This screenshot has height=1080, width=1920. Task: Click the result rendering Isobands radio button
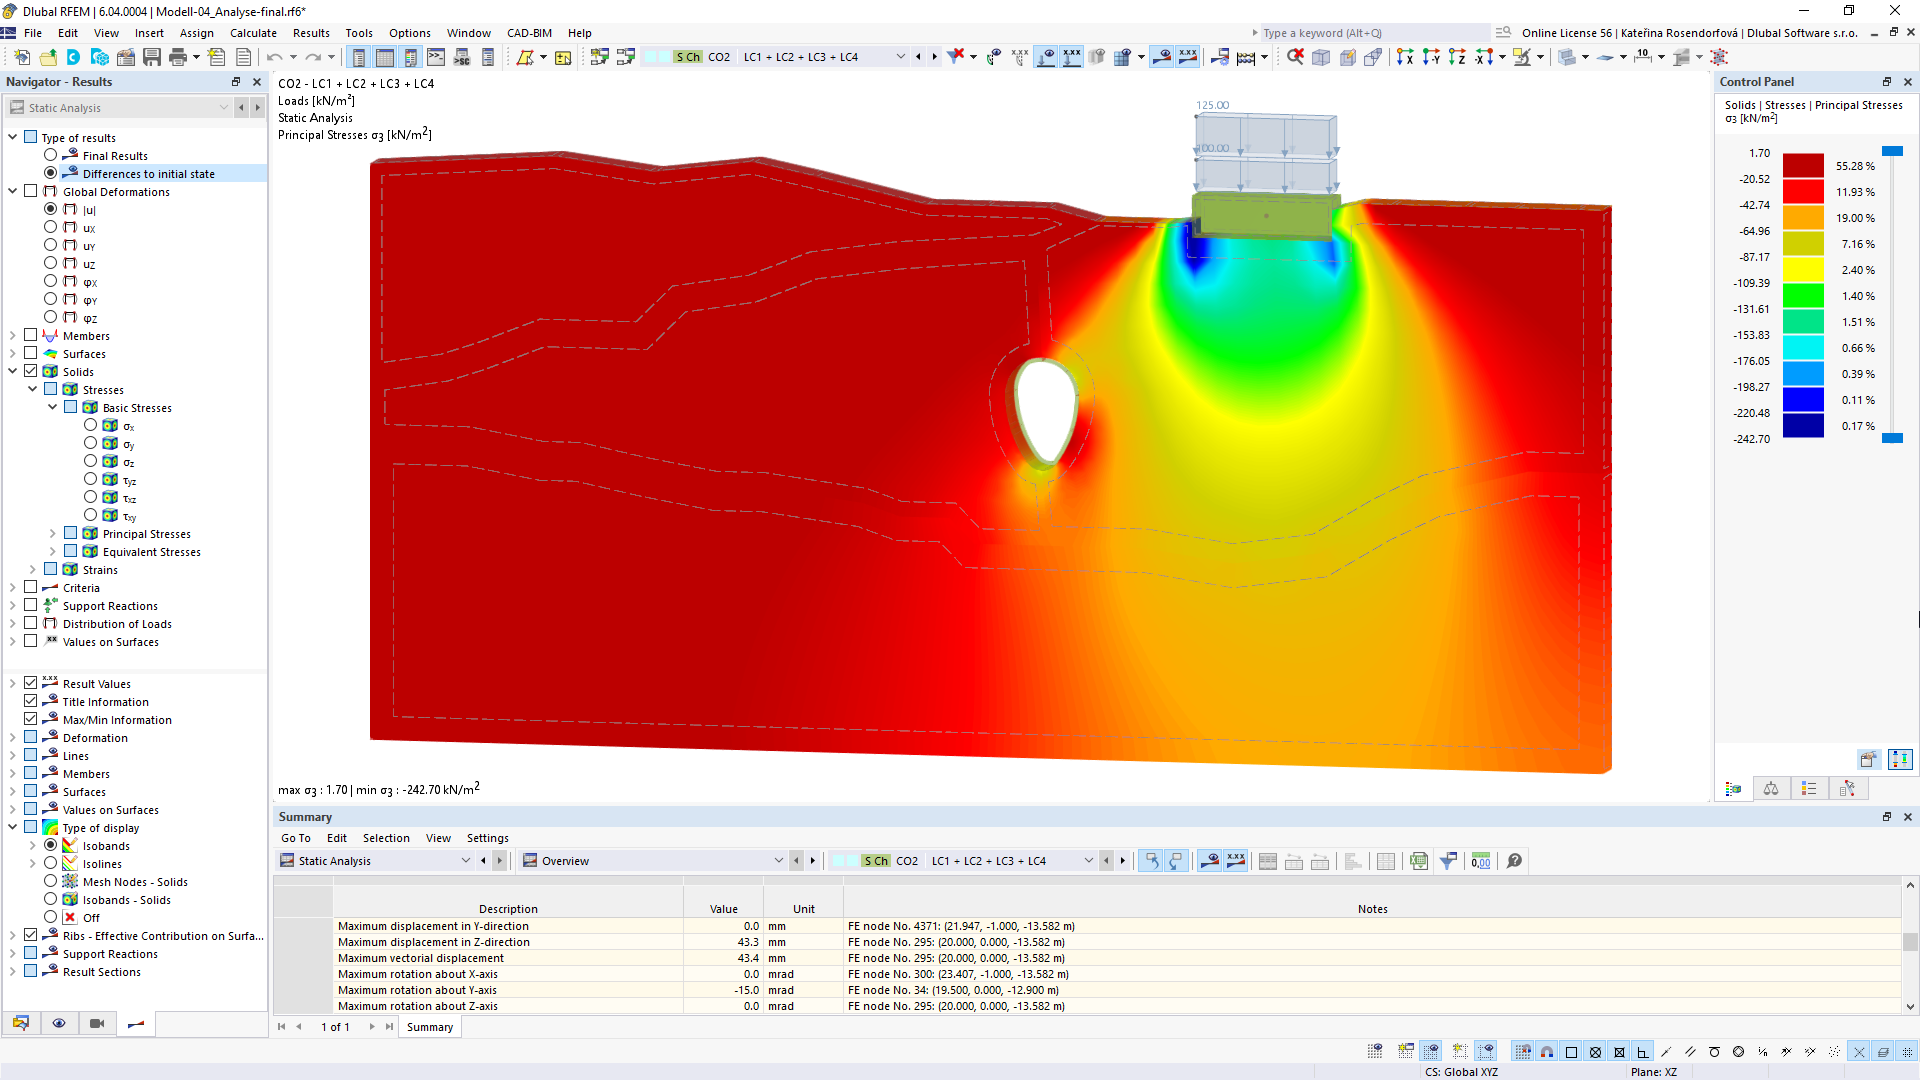pos(53,845)
